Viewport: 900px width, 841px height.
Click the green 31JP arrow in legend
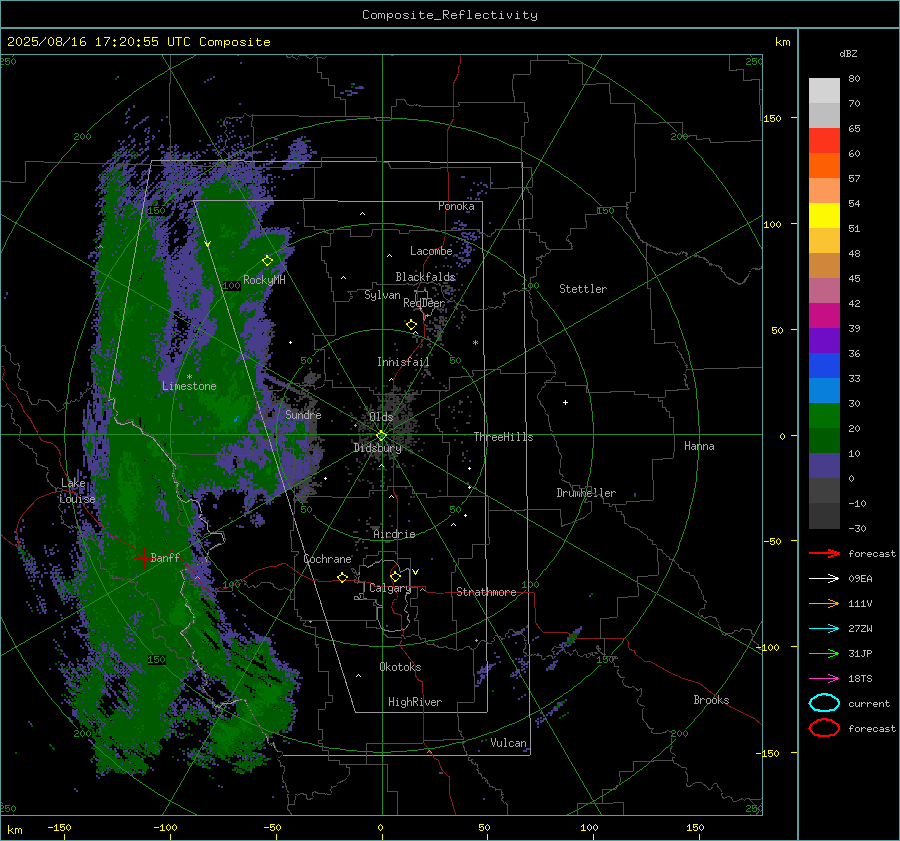[824, 653]
